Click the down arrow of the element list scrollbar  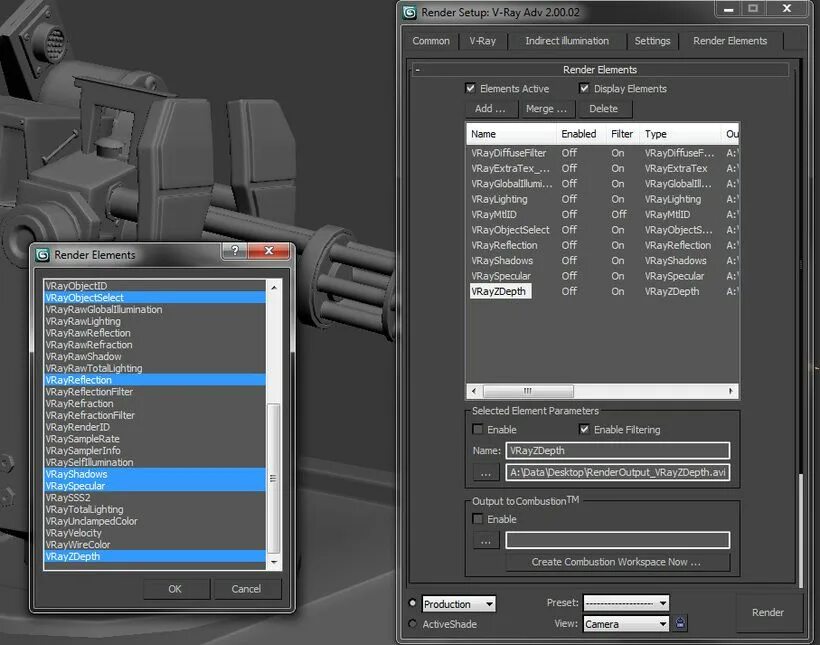pyautogui.click(x=274, y=562)
